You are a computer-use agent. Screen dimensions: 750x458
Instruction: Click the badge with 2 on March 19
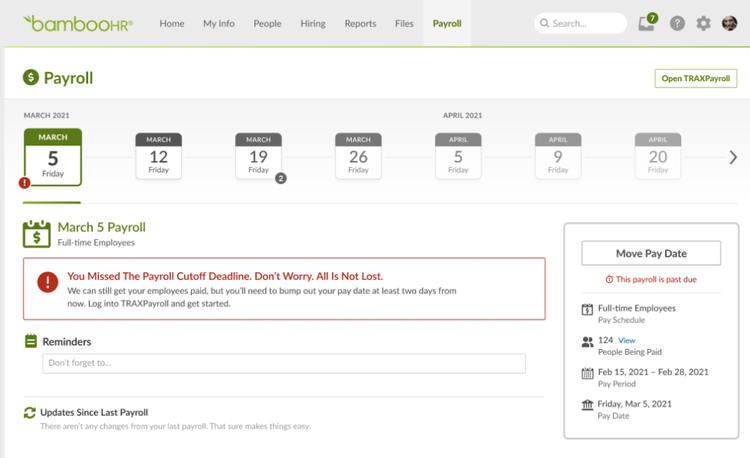(x=281, y=178)
